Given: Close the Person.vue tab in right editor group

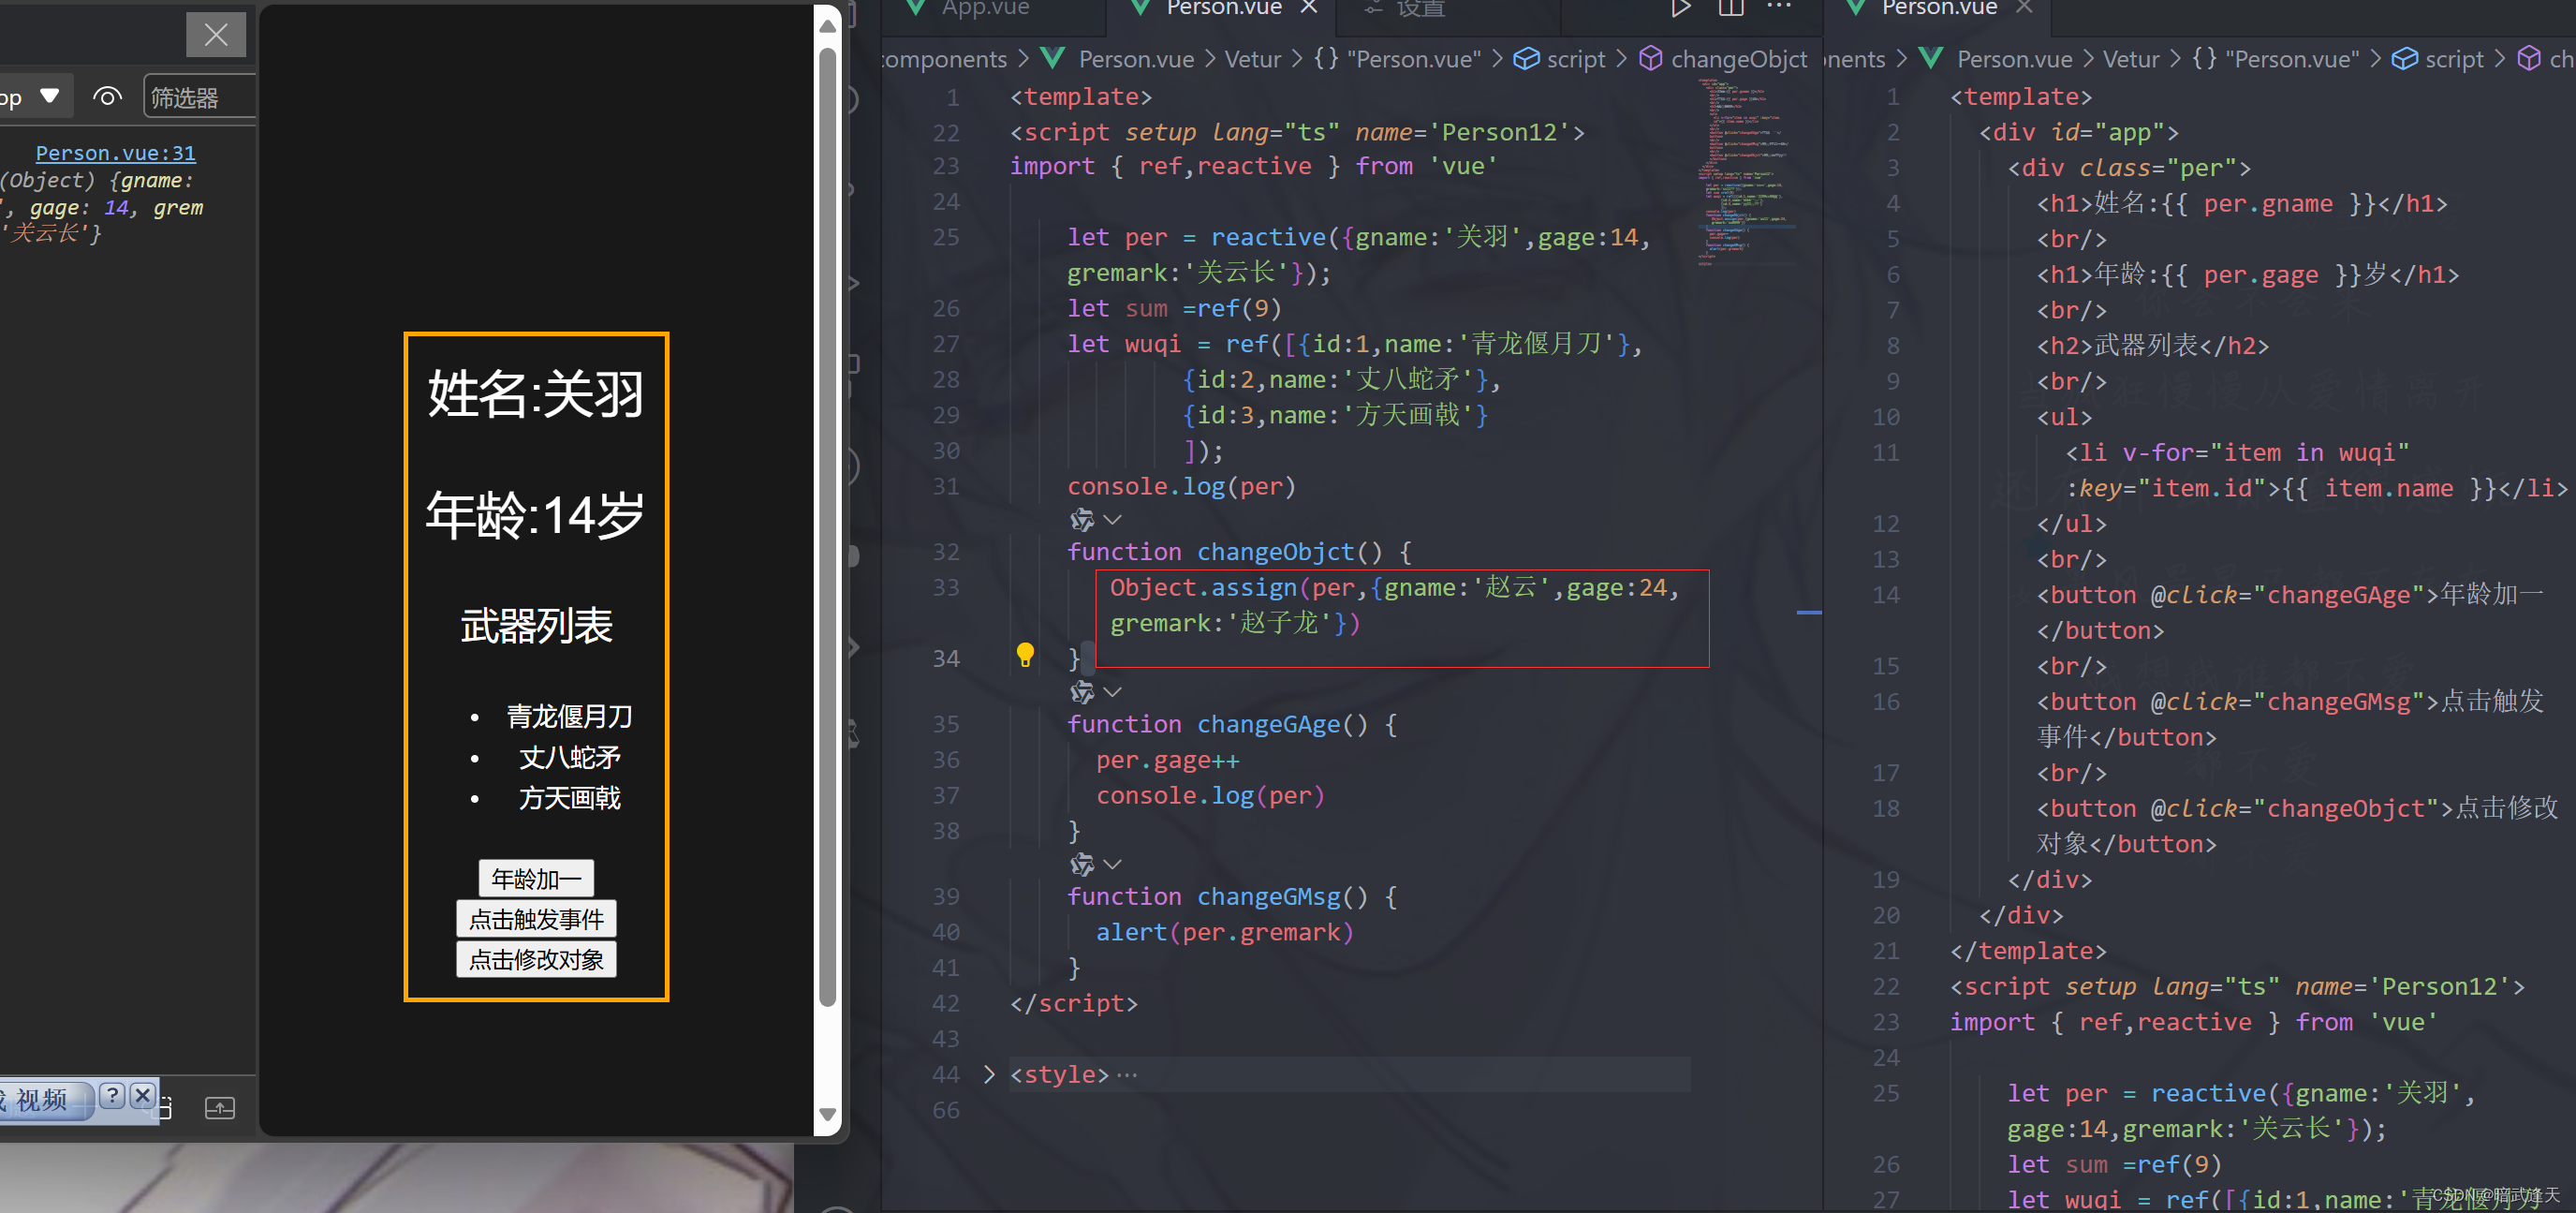Looking at the screenshot, I should tap(2024, 7).
